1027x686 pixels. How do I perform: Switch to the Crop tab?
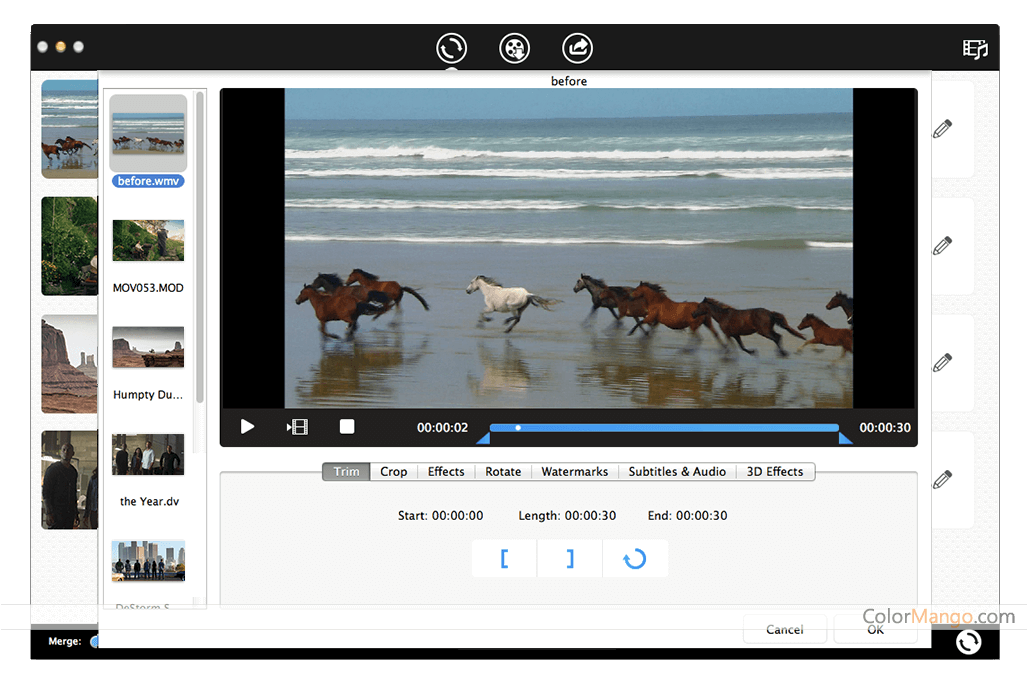tap(393, 472)
